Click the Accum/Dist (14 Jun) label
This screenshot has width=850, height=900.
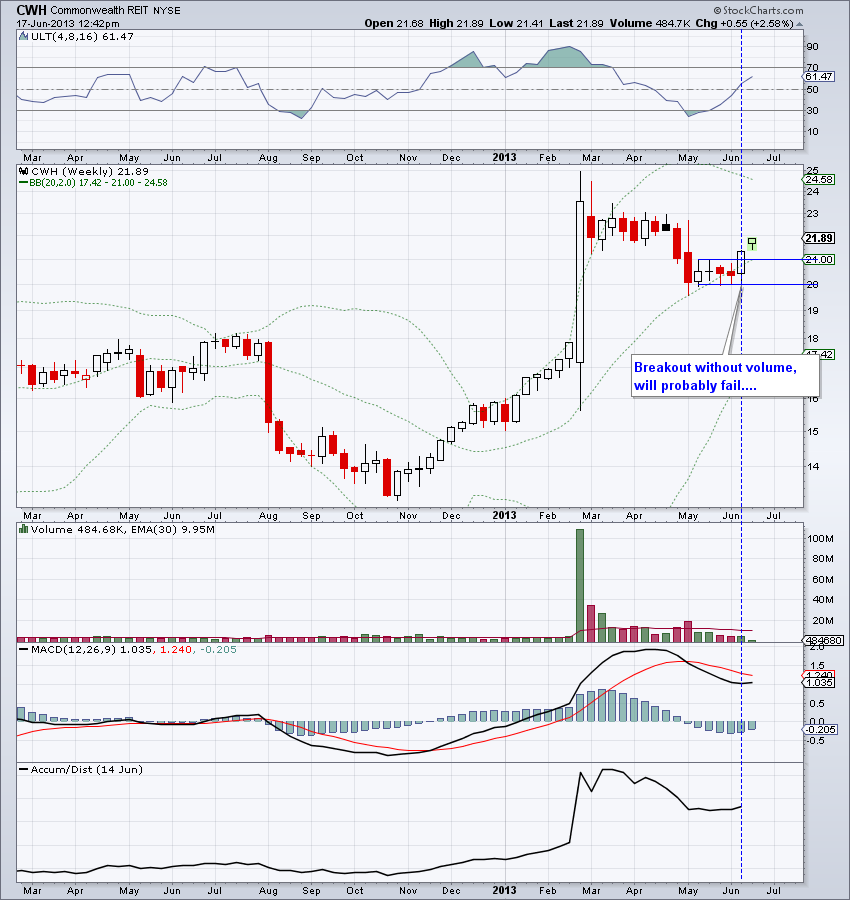pos(87,770)
